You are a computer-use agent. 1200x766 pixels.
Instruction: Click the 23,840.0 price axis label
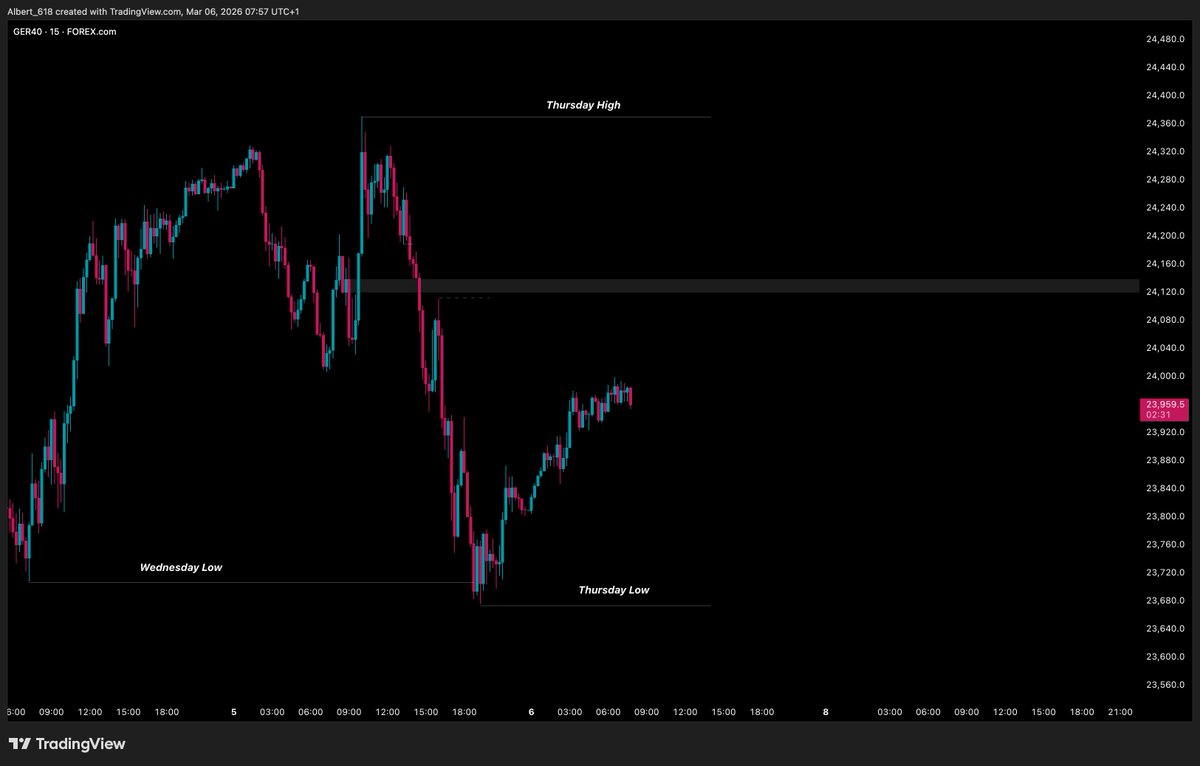pyautogui.click(x=1165, y=488)
